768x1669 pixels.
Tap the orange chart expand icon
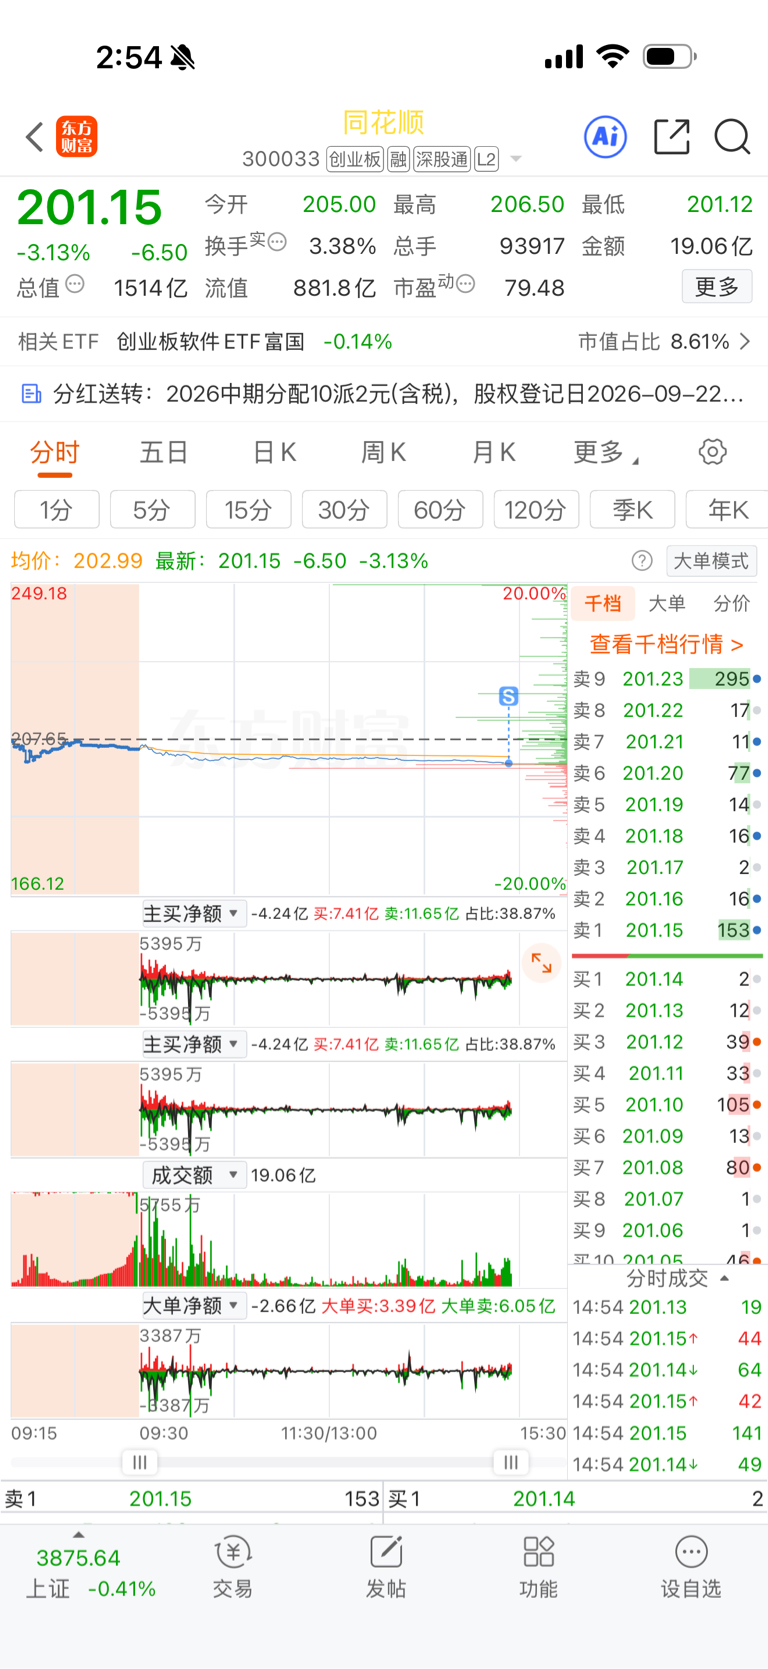click(541, 963)
